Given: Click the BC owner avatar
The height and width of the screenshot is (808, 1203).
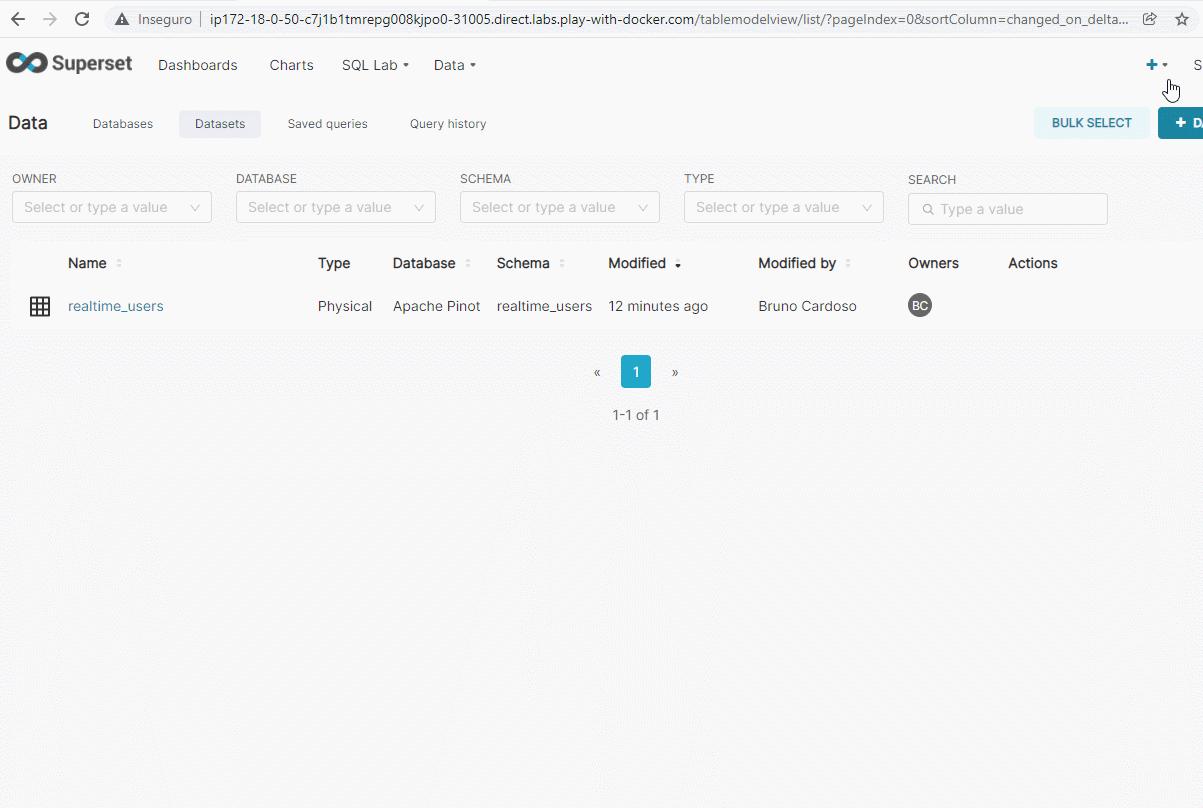Looking at the screenshot, I should pyautogui.click(x=919, y=306).
